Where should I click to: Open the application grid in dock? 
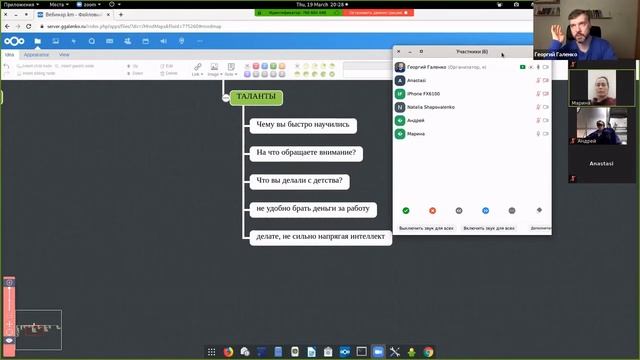pyautogui.click(x=211, y=352)
